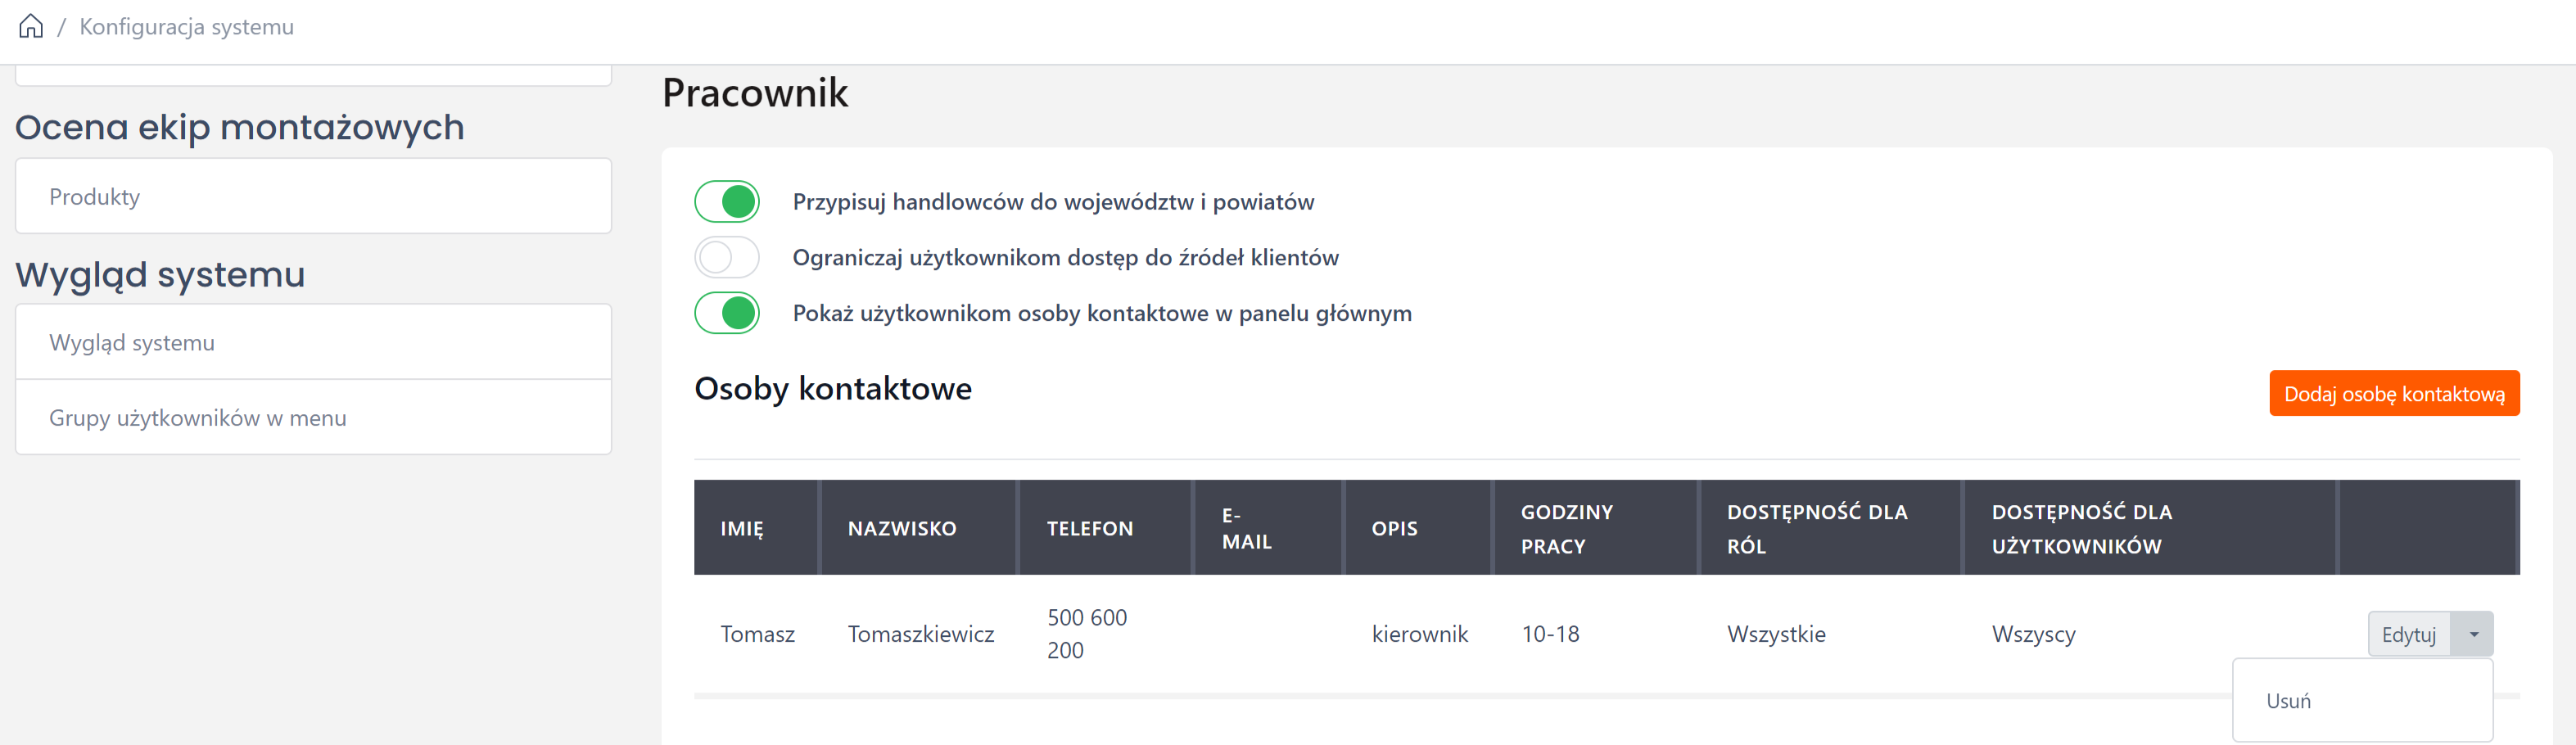Click 'Dodaj osobę kontaktową' button
2576x745 pixels.
tap(2394, 394)
